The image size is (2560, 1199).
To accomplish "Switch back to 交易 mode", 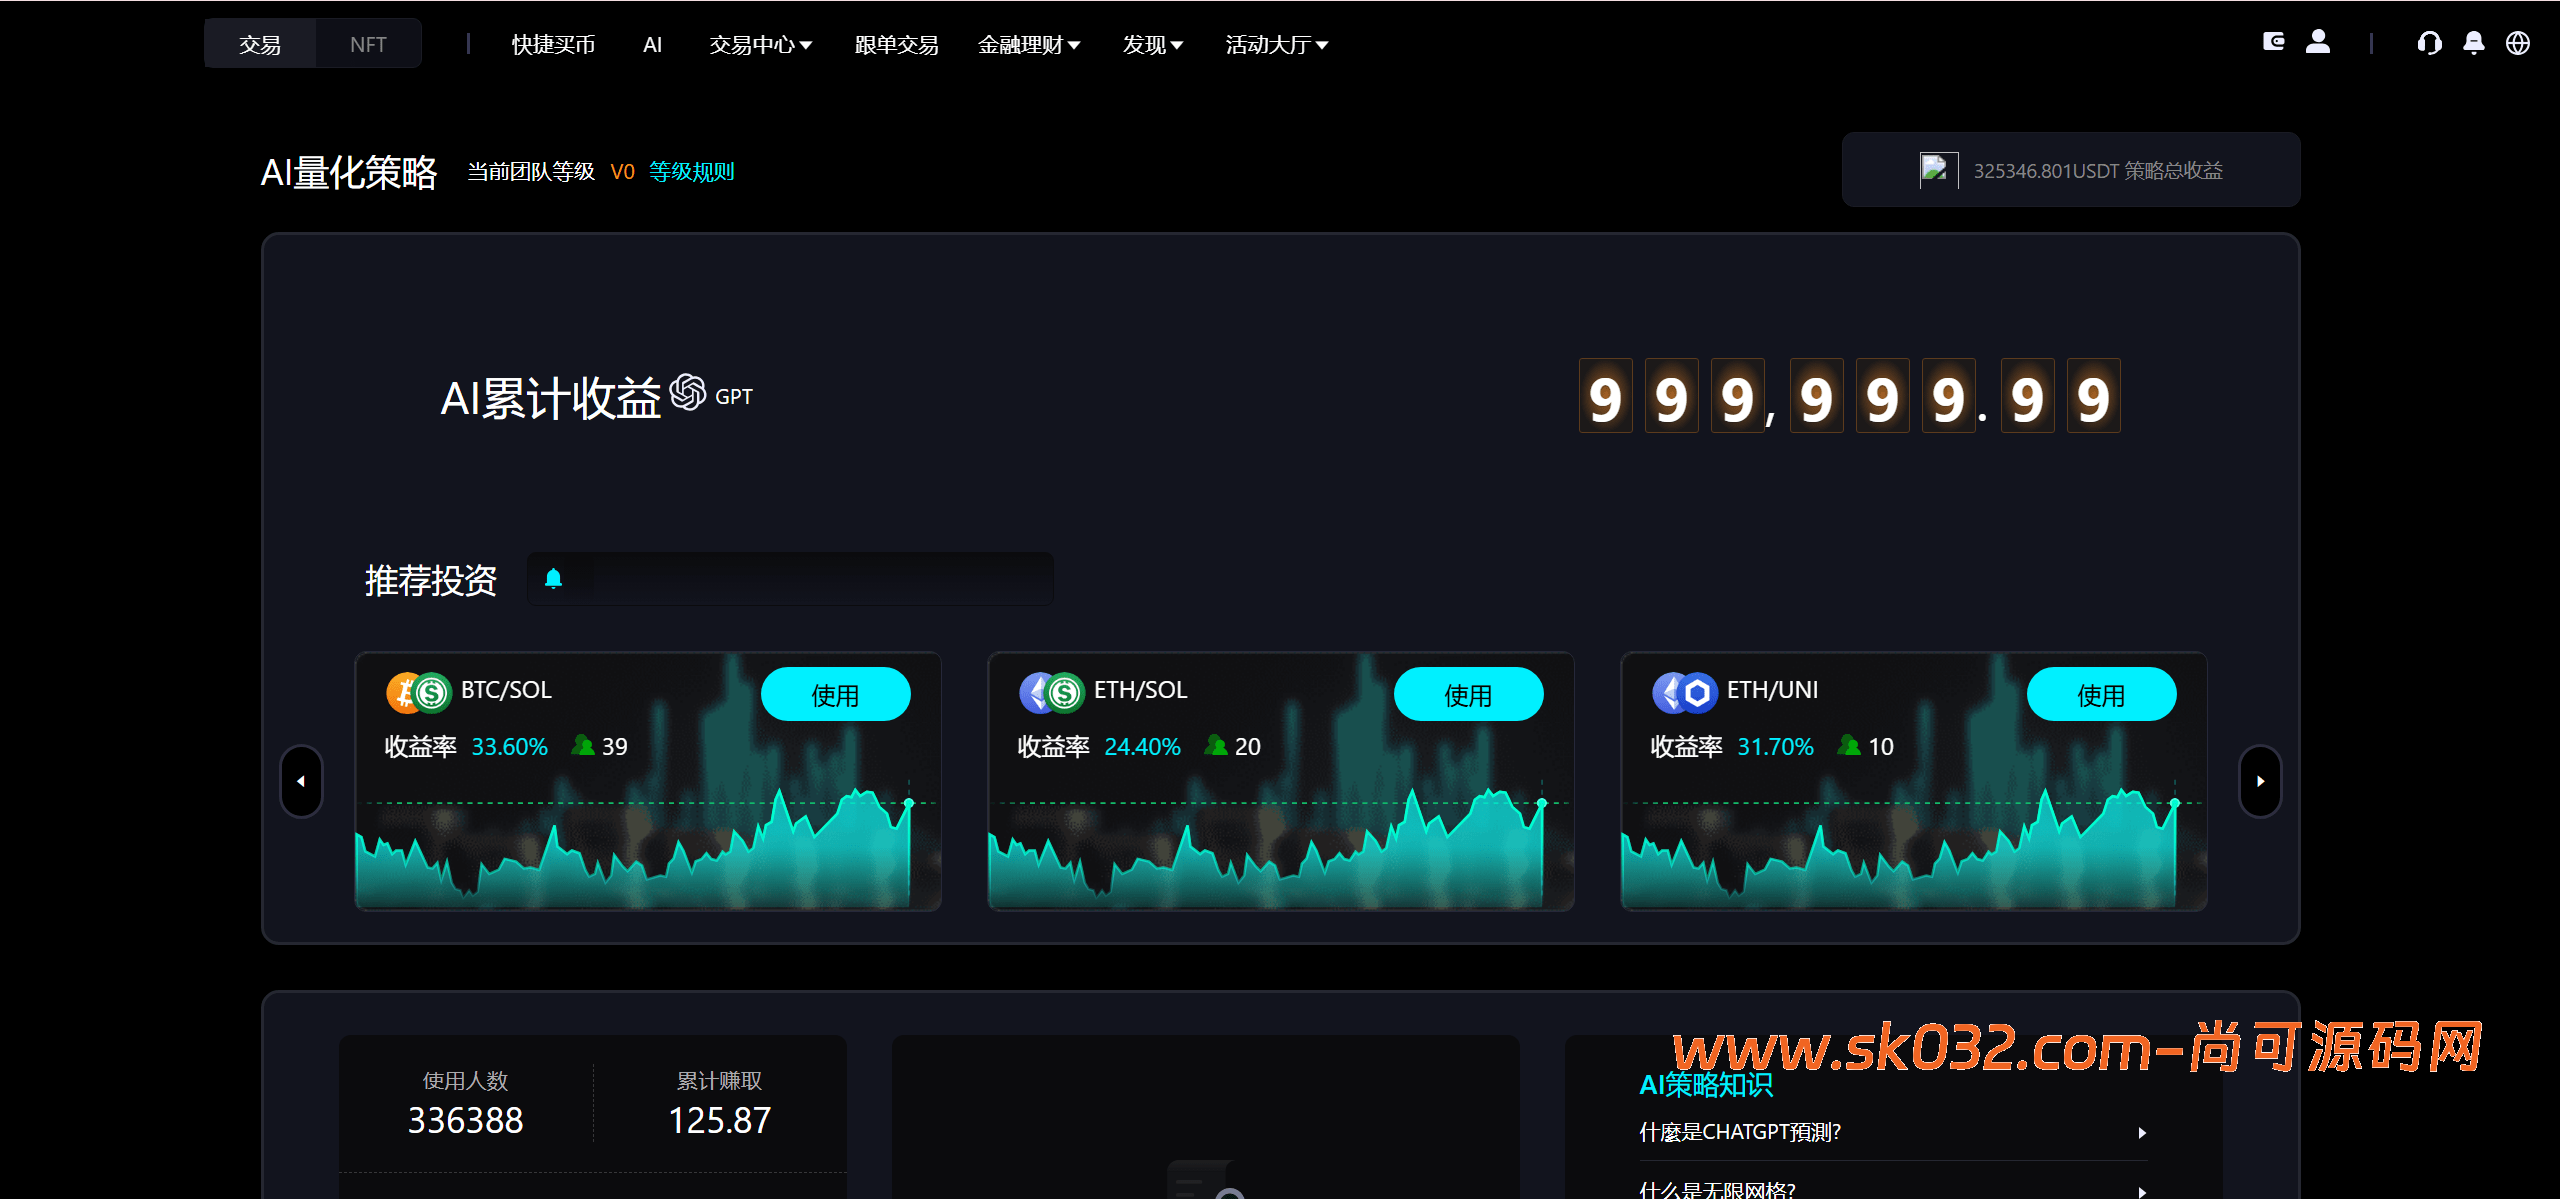I will pos(259,43).
